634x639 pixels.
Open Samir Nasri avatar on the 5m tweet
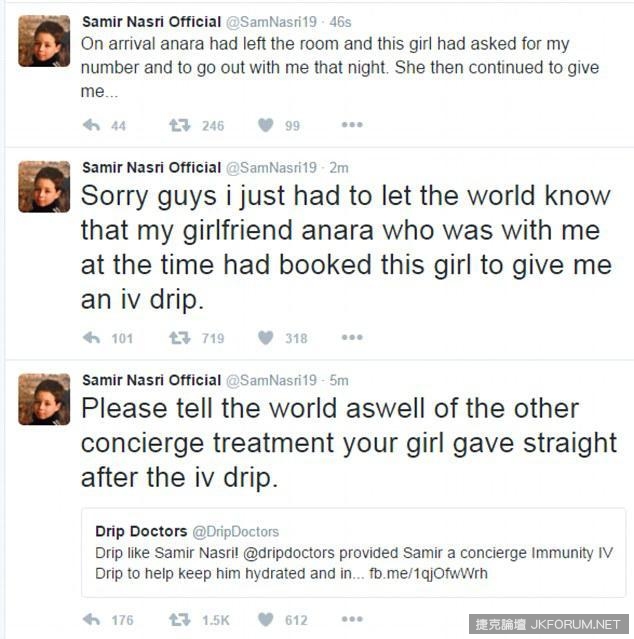pos(44,399)
